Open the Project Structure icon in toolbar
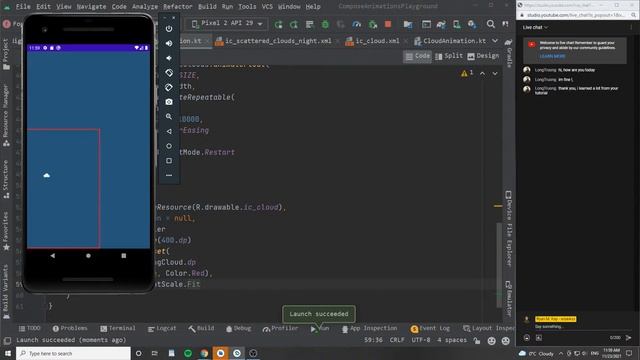640x360 pixels. (x=407, y=24)
